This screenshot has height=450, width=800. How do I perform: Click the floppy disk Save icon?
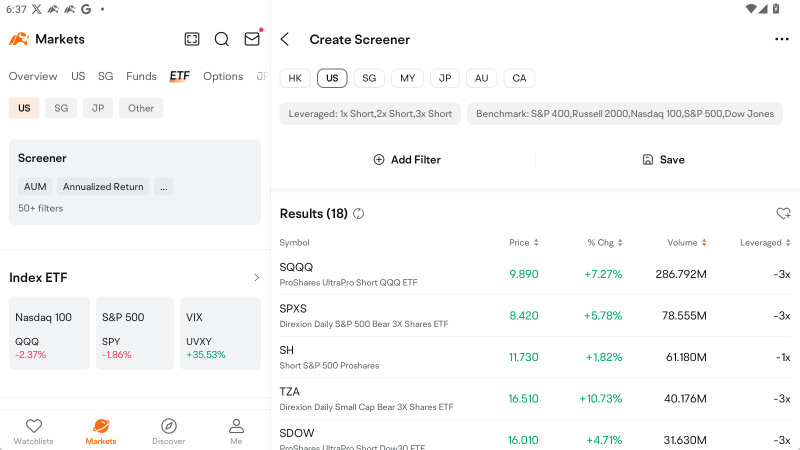647,160
